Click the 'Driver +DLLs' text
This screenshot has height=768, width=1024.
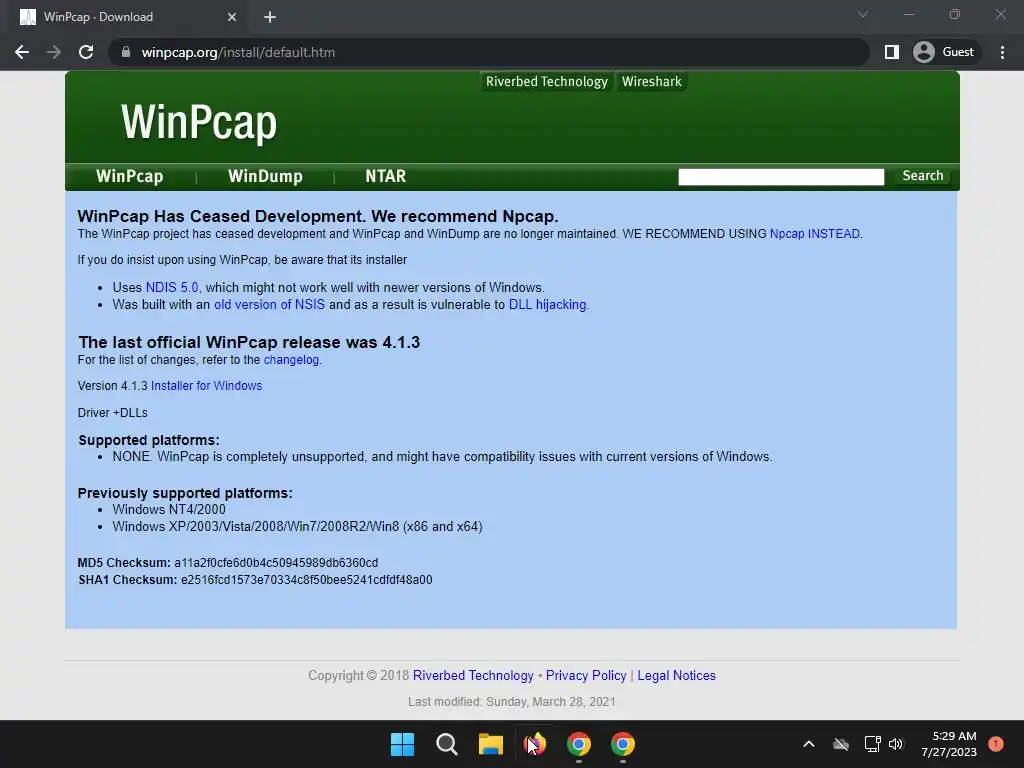[112, 413]
